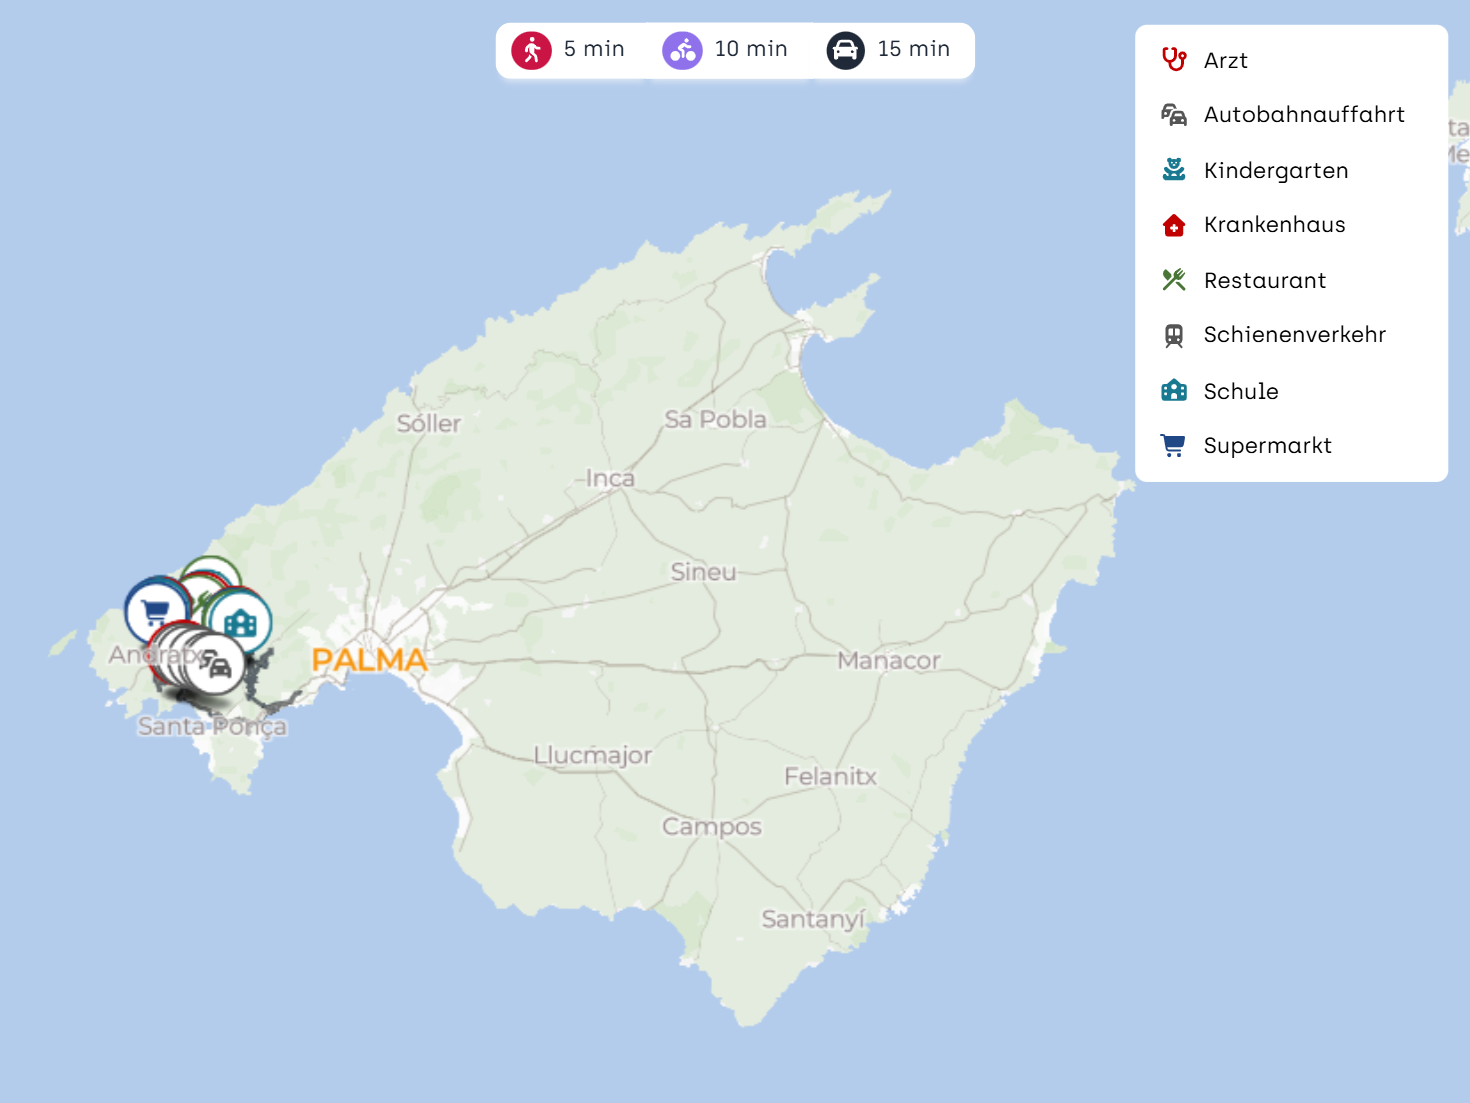Click the Llucmajor town label
The height and width of the screenshot is (1103, 1470).
pos(592,755)
